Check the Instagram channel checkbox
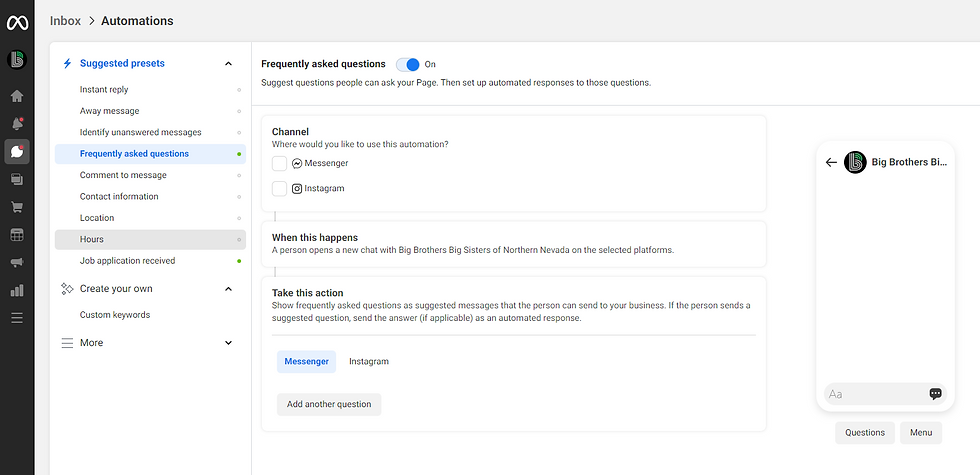Viewport: 980px width, 475px height. click(x=279, y=189)
